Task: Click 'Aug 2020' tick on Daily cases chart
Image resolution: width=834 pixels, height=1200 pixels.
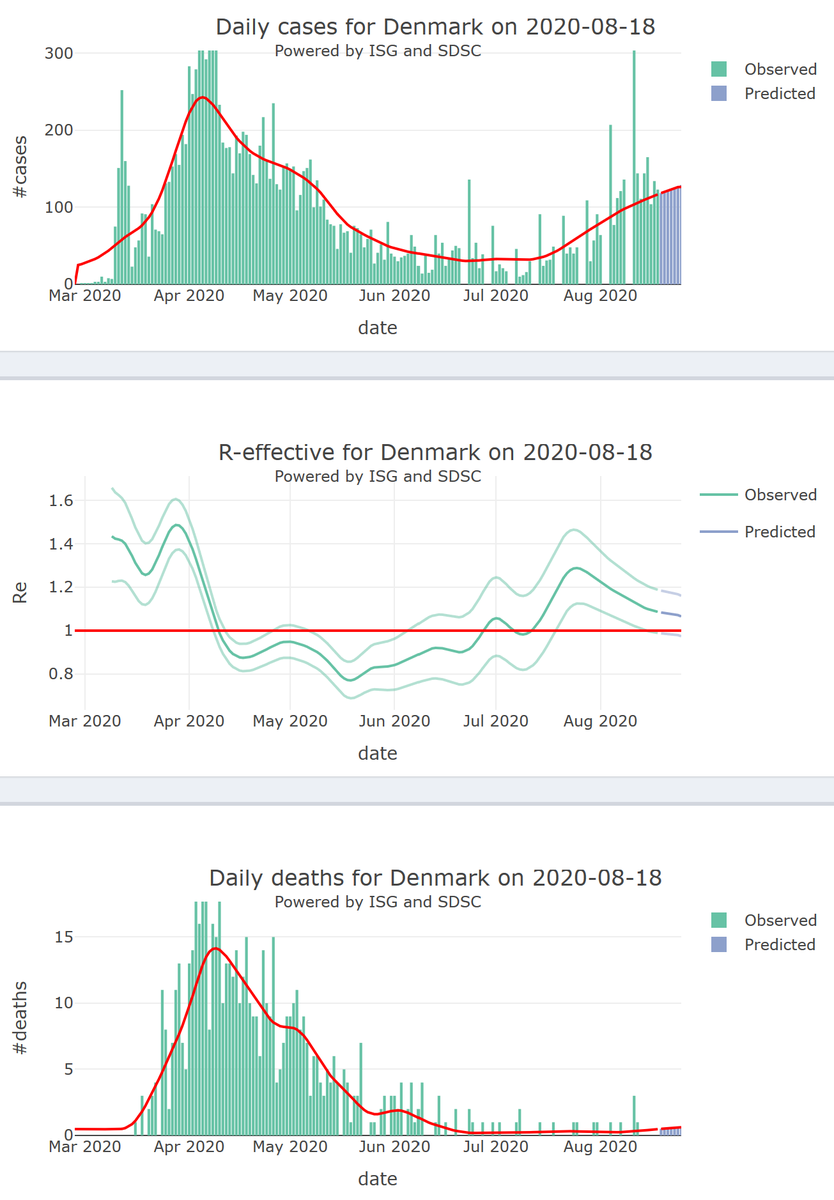Action: click(600, 296)
